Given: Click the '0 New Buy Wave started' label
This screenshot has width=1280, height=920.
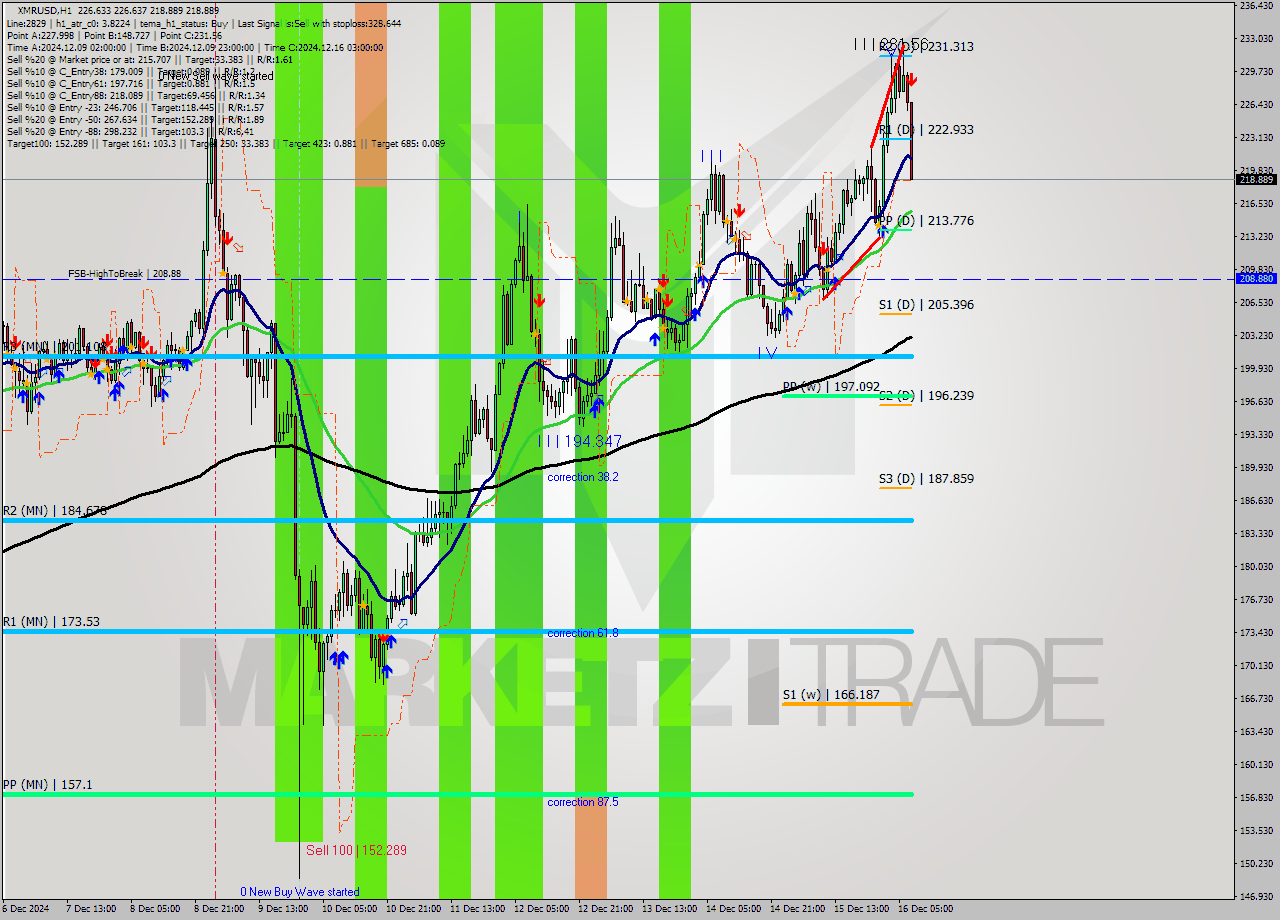Looking at the screenshot, I should coord(299,892).
